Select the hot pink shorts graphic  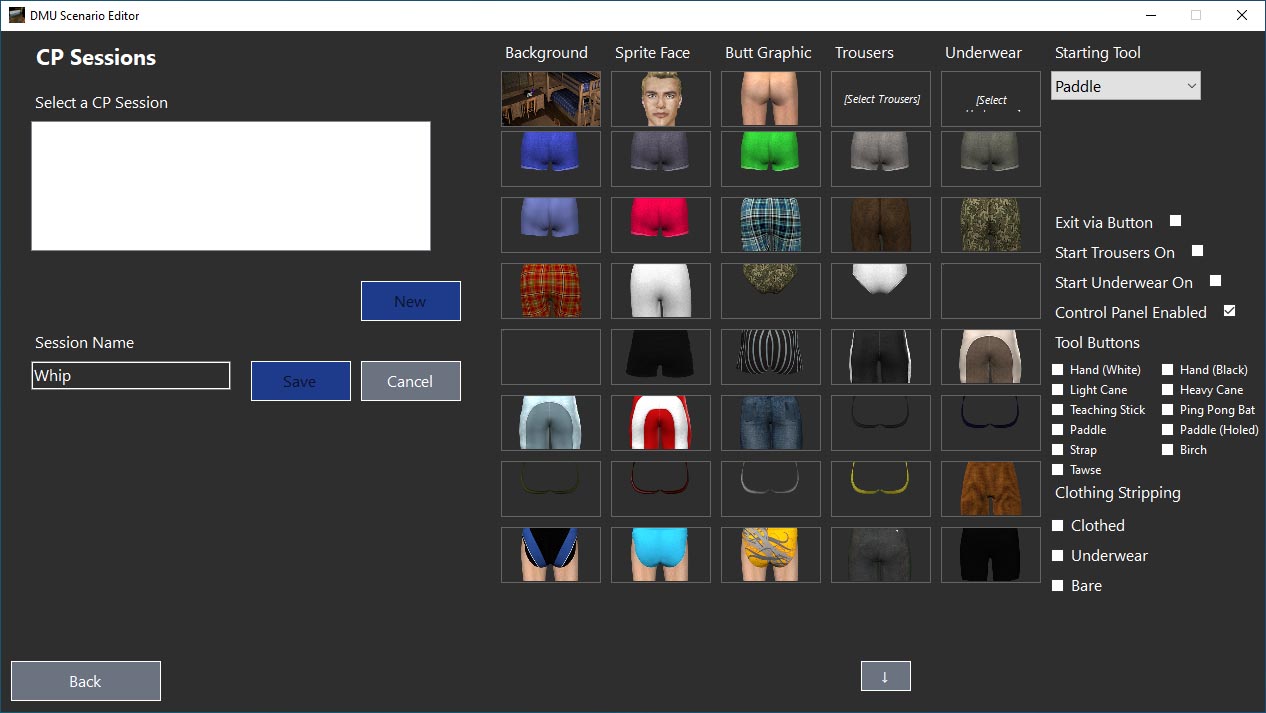(661, 224)
